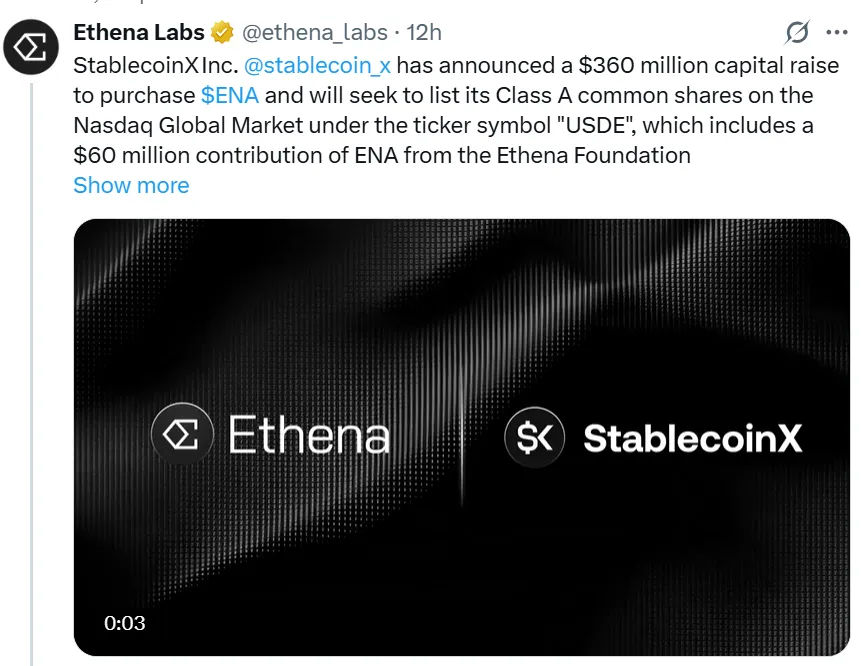The image size is (864, 666).
Task: Open the three-dot more options menu
Action: coord(836,33)
